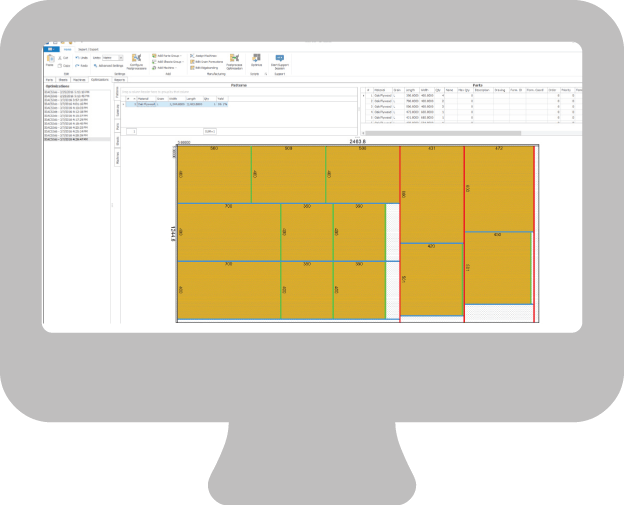This screenshot has height=505, width=624.
Task: Launch Start Support Session
Action: (279, 60)
